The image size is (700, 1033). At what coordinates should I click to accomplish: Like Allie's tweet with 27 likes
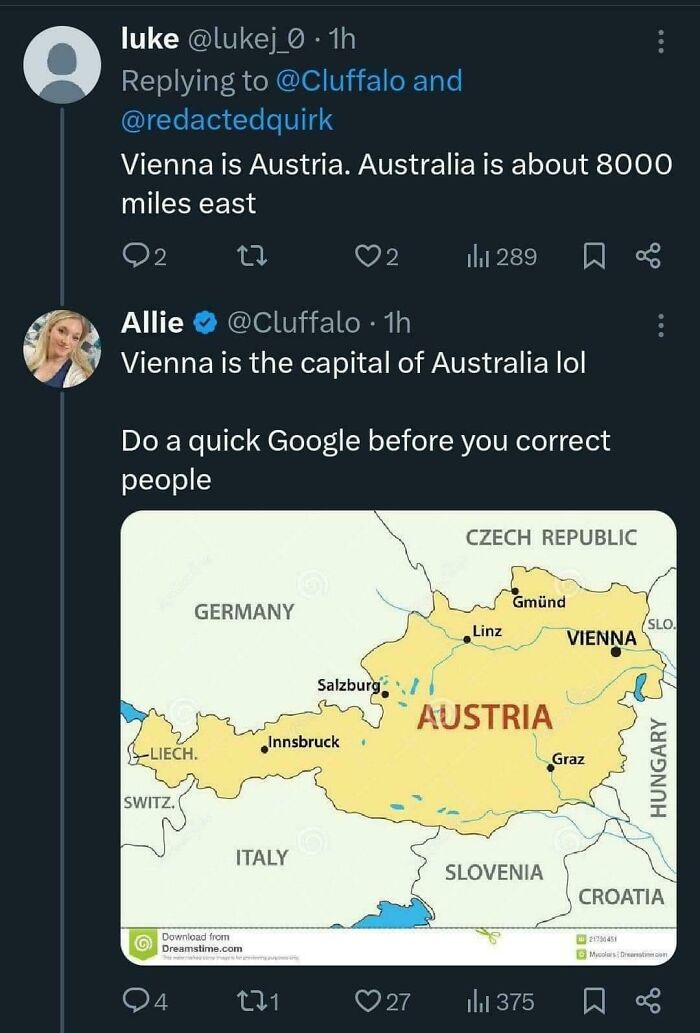(x=382, y=1001)
